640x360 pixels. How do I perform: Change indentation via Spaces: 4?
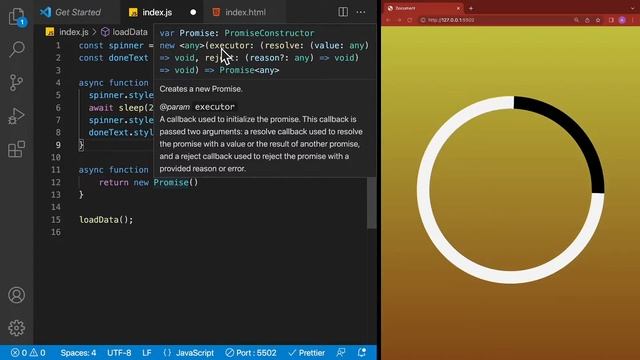(78, 353)
